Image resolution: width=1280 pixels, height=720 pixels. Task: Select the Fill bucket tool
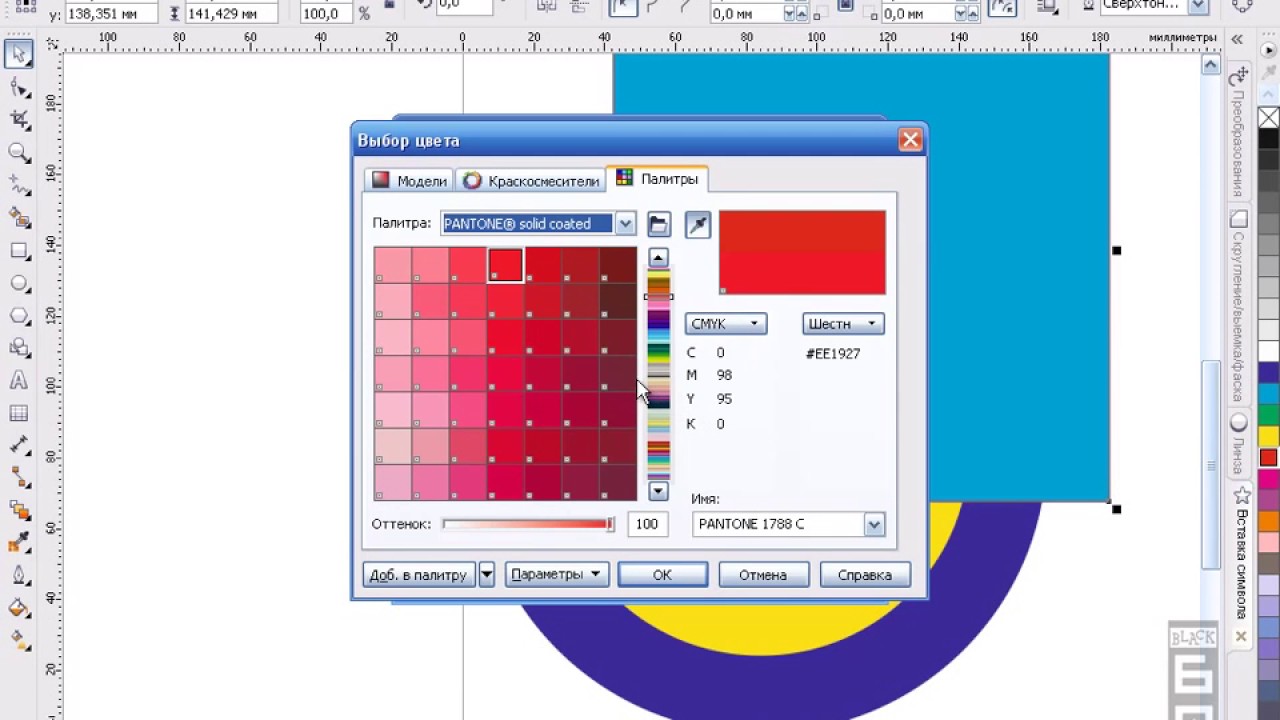(18, 608)
